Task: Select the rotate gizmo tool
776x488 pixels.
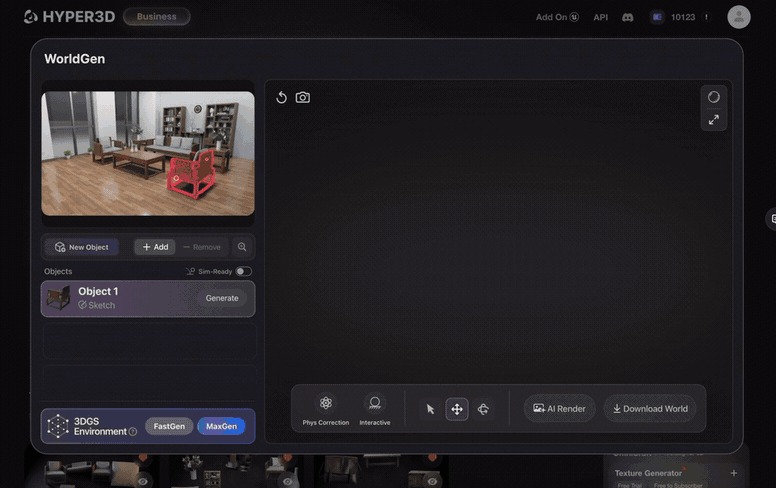Action: click(x=483, y=409)
